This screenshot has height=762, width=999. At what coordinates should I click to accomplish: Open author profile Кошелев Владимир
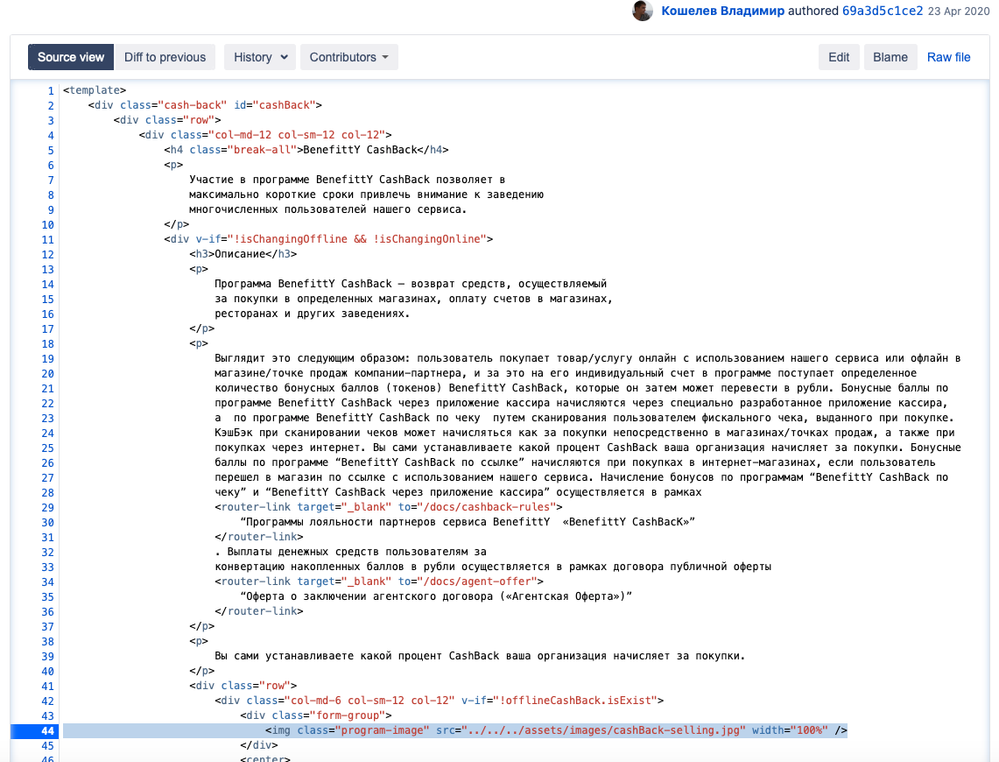coord(722,11)
